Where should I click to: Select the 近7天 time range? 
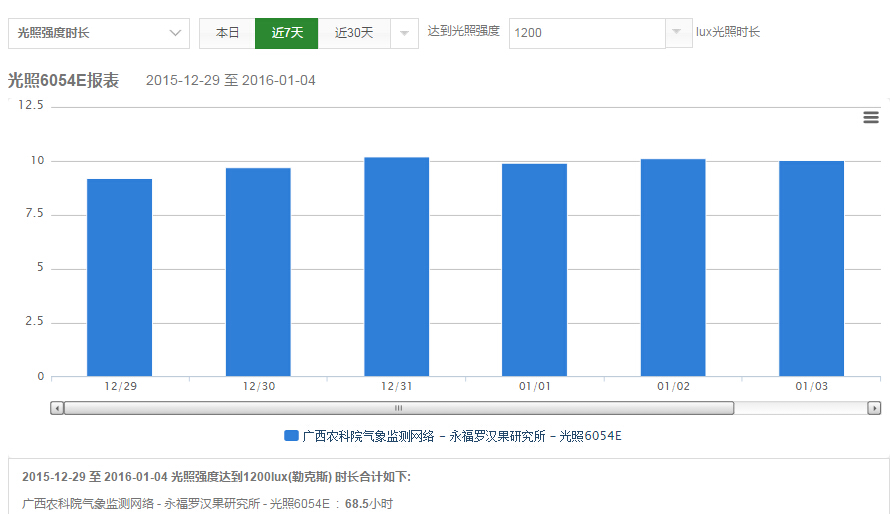tap(287, 33)
